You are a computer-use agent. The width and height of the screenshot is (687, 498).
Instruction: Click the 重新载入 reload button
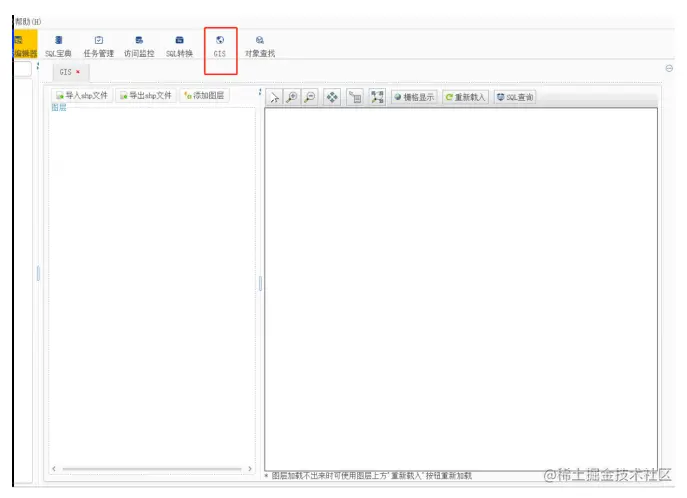click(465, 97)
